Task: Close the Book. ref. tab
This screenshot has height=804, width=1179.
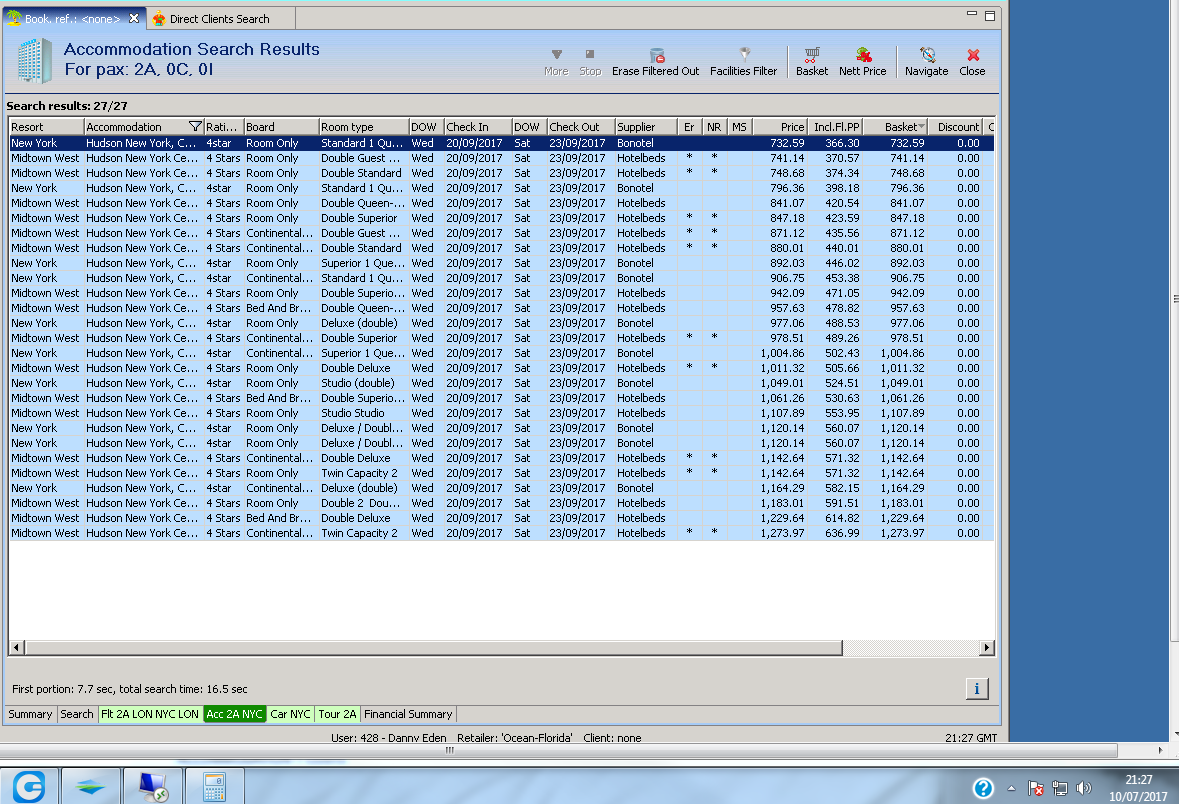Action: coord(134,18)
